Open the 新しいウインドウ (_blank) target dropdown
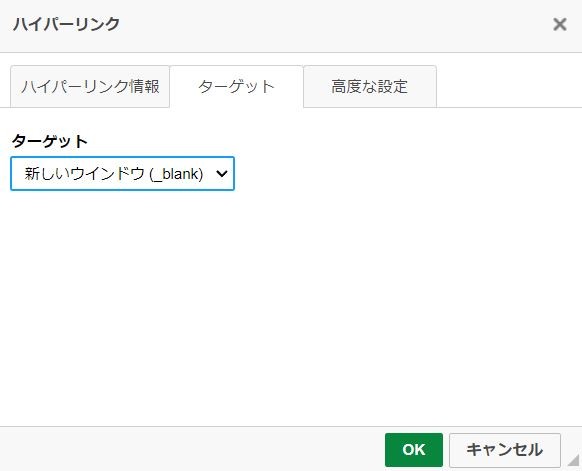 122,174
